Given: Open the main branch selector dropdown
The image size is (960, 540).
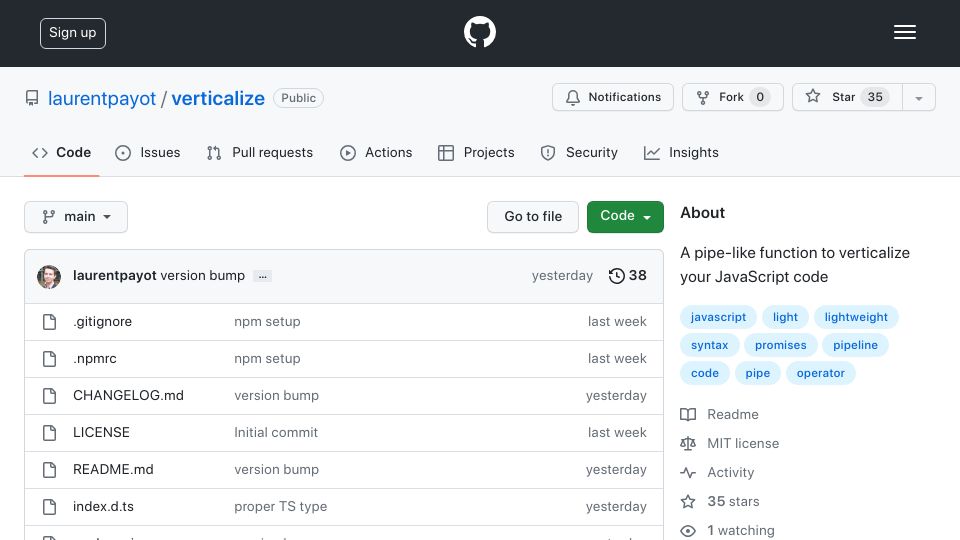Looking at the screenshot, I should pos(76,217).
